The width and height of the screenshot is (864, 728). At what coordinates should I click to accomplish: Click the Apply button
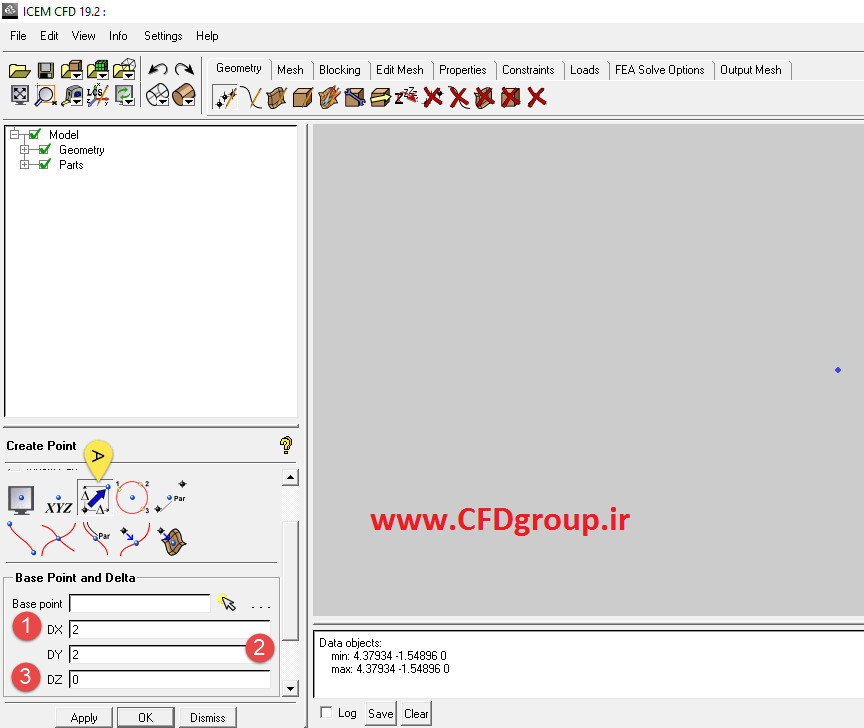pyautogui.click(x=84, y=718)
